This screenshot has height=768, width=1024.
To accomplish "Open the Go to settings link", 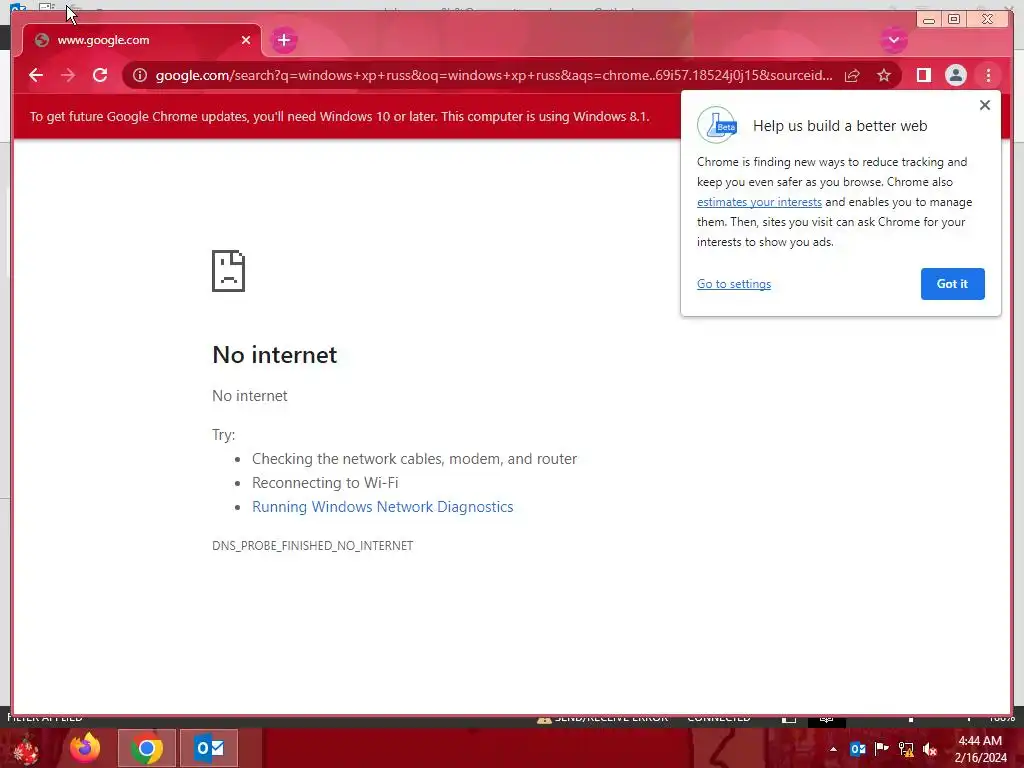I will pyautogui.click(x=733, y=284).
